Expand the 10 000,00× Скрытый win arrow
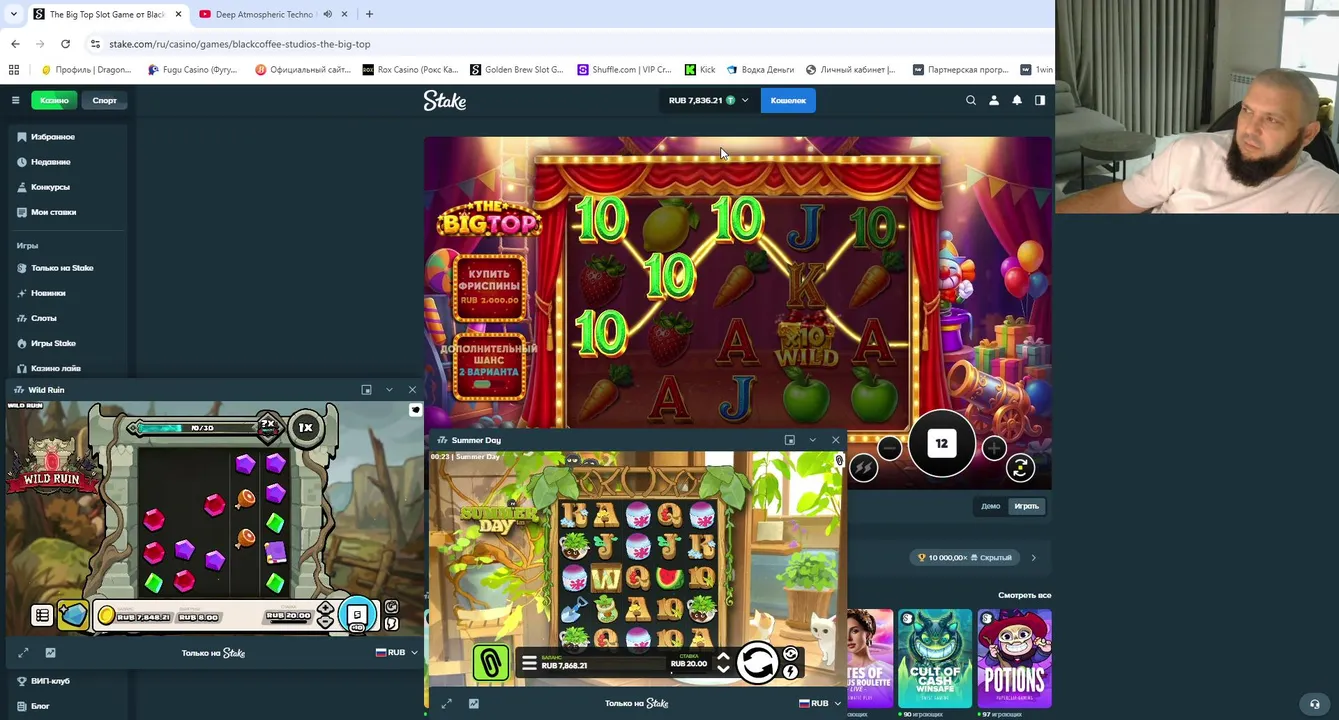This screenshot has width=1339, height=720. (x=1034, y=558)
